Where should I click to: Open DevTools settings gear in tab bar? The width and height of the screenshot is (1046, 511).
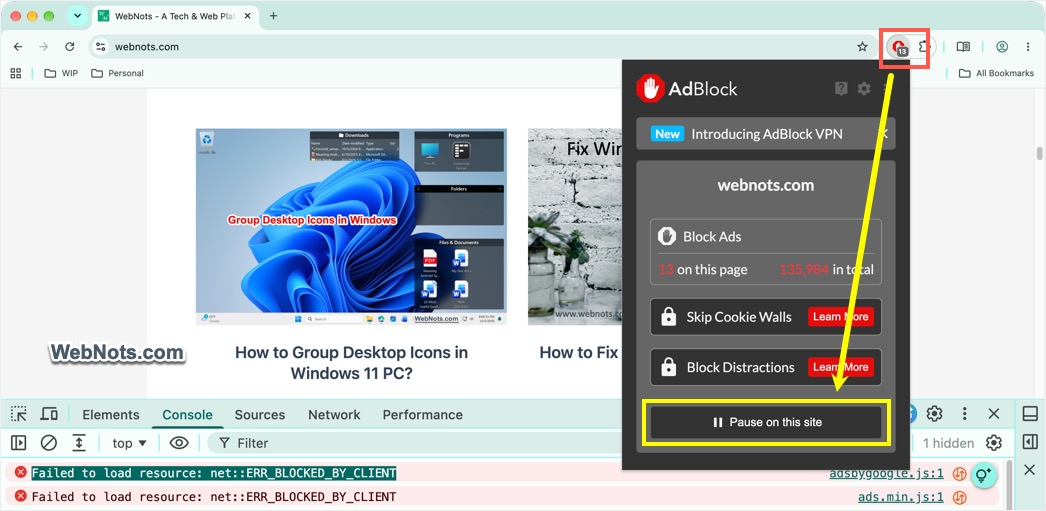coord(935,414)
